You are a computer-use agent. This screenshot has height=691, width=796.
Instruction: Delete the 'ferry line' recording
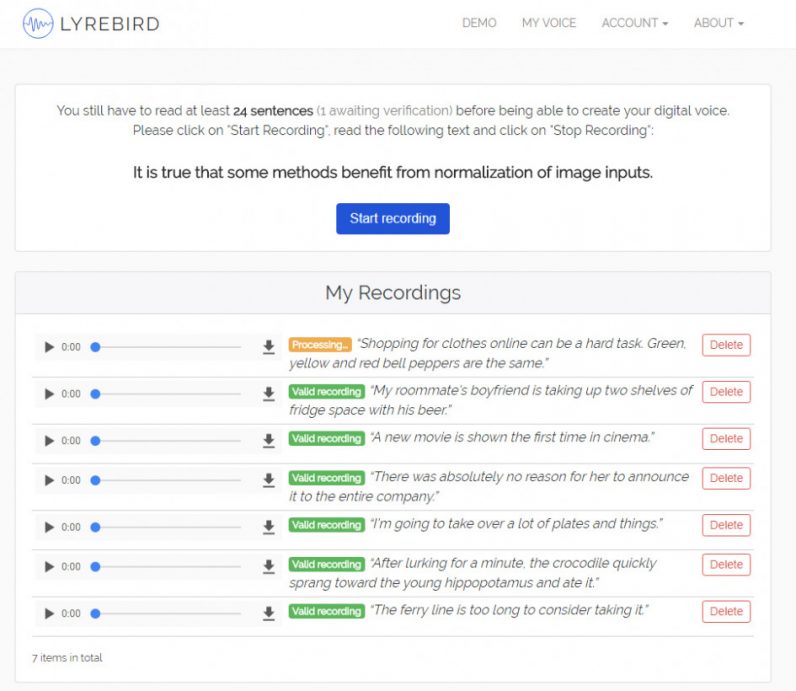726,611
